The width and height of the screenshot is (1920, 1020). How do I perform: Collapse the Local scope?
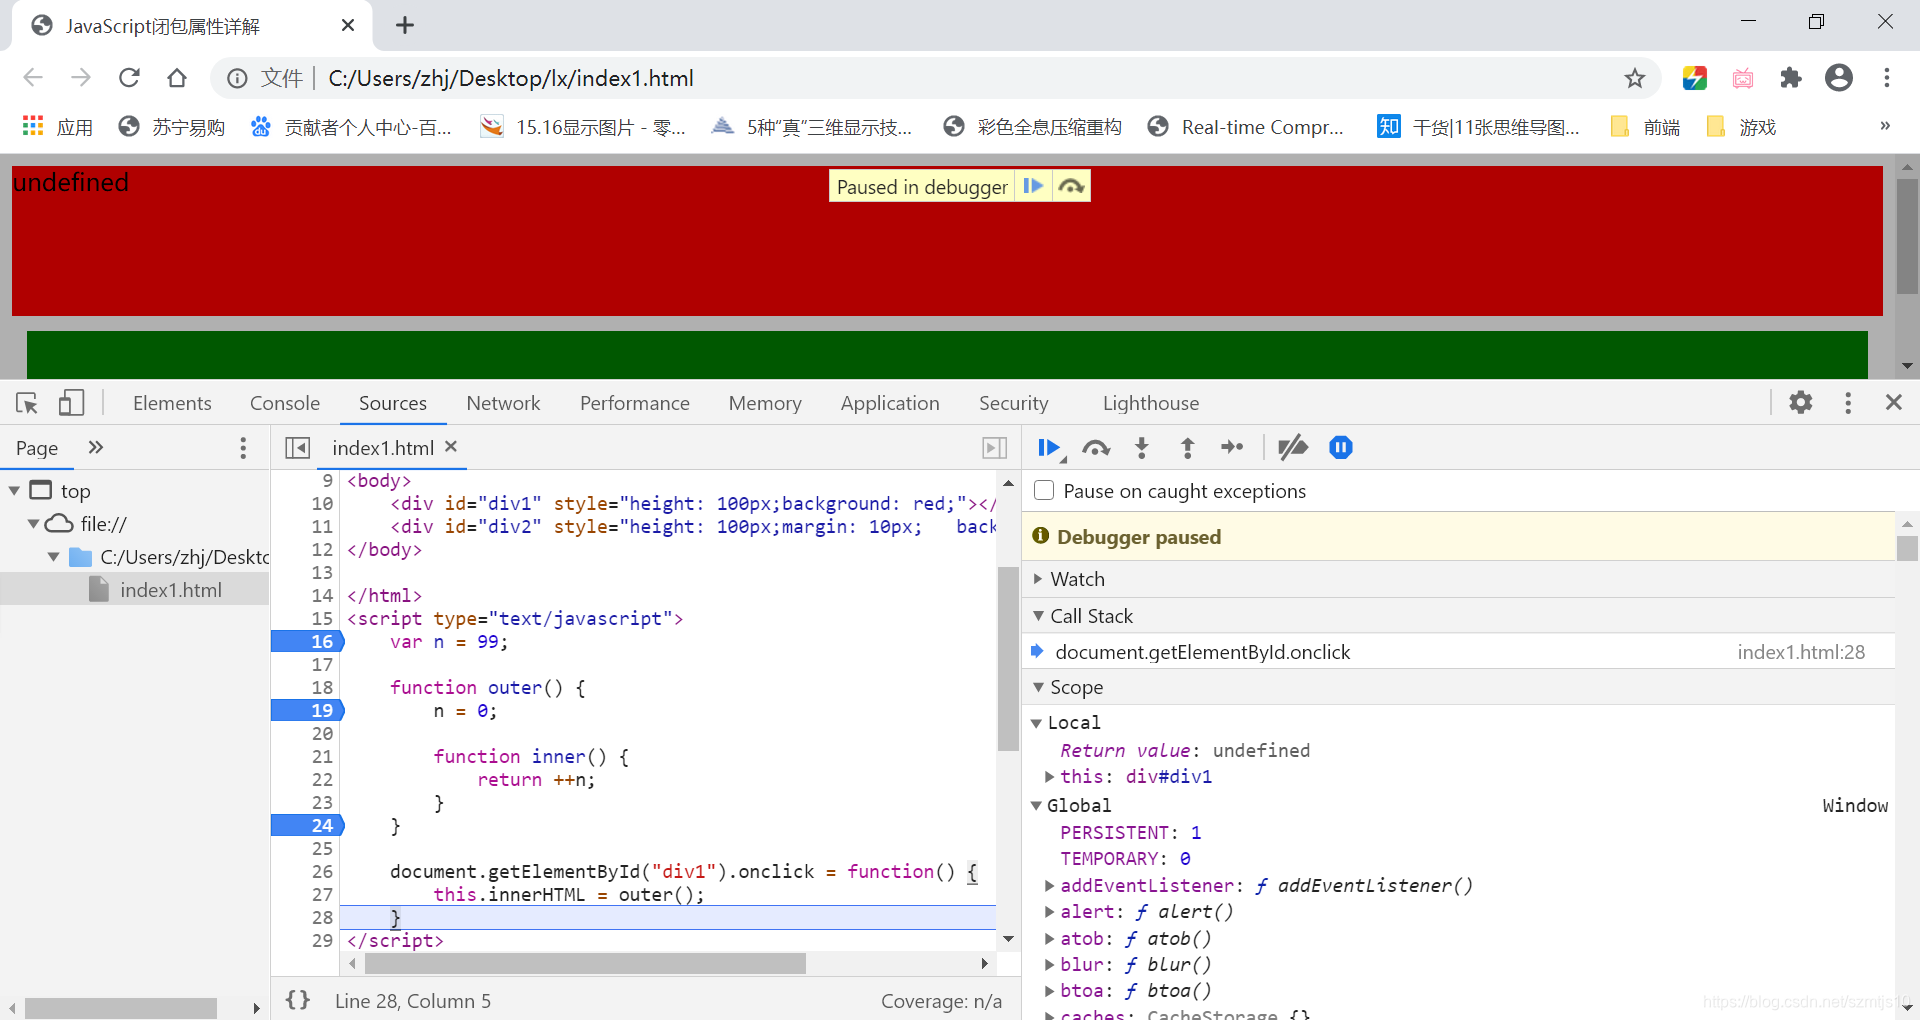tap(1036, 723)
